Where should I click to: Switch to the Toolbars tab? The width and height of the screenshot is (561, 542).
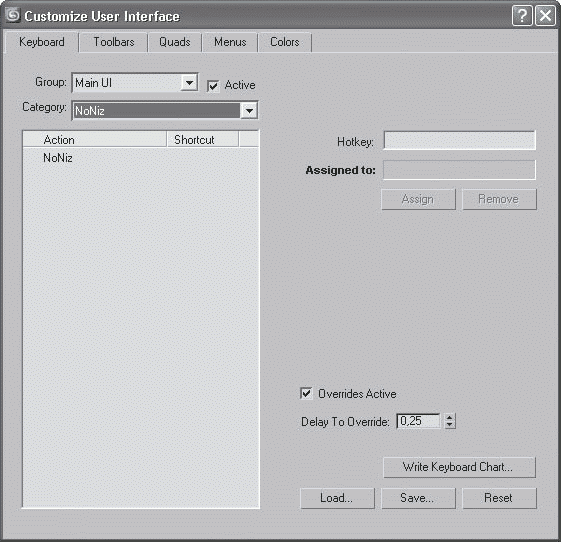(x=114, y=42)
